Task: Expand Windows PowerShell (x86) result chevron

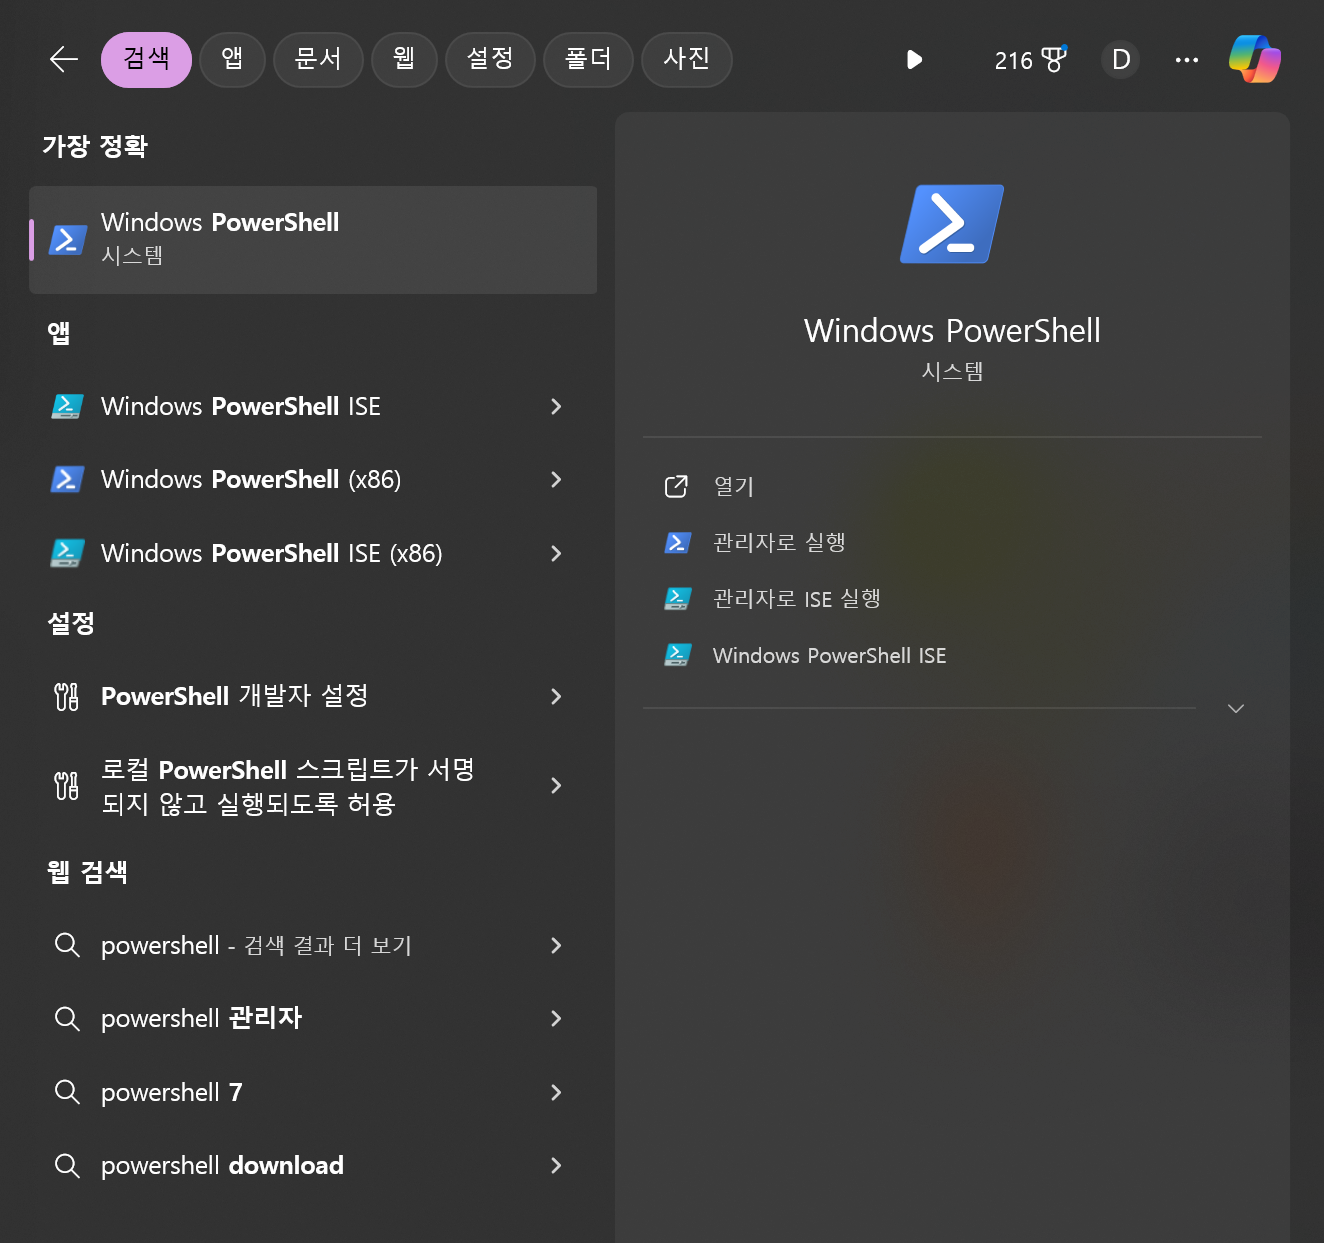Action: click(556, 479)
